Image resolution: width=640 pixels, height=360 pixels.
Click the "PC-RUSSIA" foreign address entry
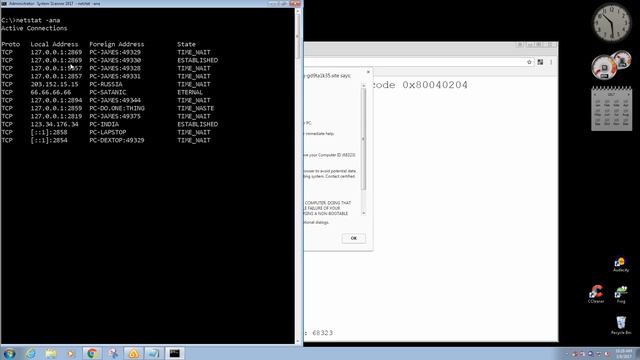pos(106,84)
